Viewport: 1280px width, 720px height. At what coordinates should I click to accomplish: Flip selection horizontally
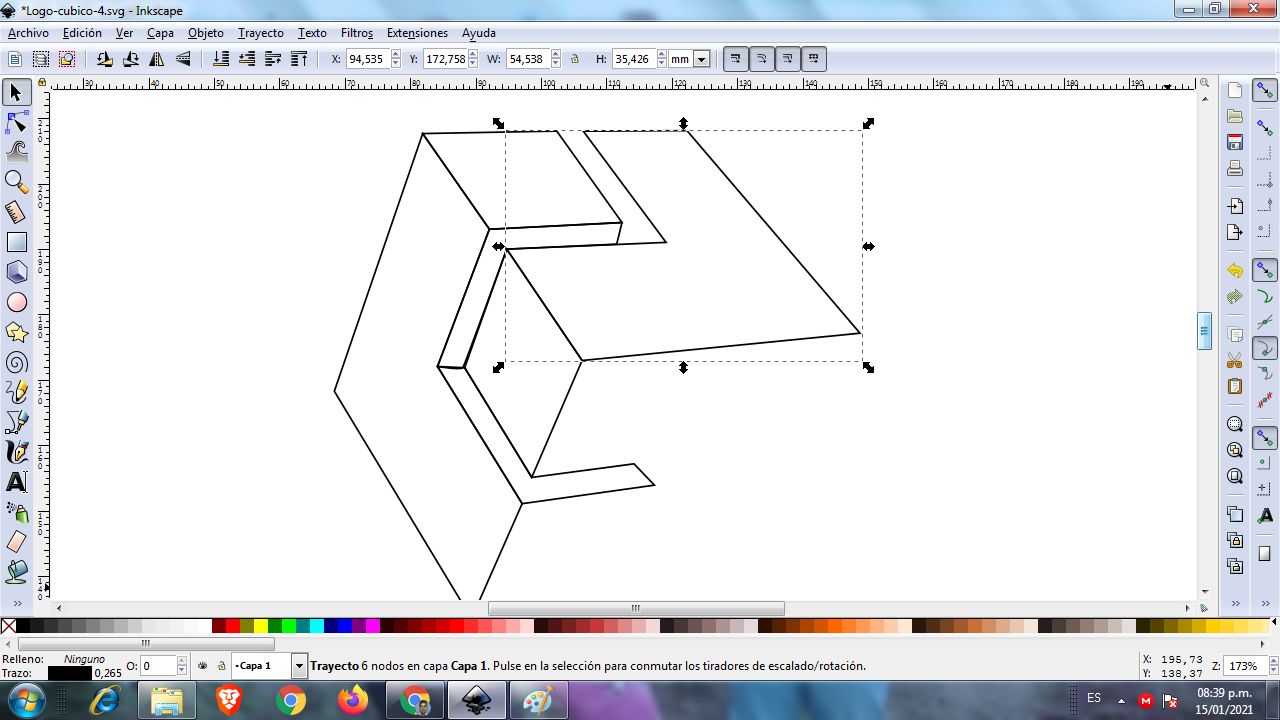[x=157, y=59]
